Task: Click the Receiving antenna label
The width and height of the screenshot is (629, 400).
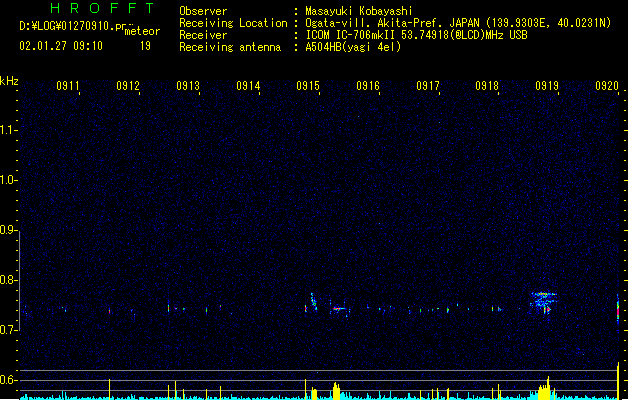Action: [x=230, y=47]
